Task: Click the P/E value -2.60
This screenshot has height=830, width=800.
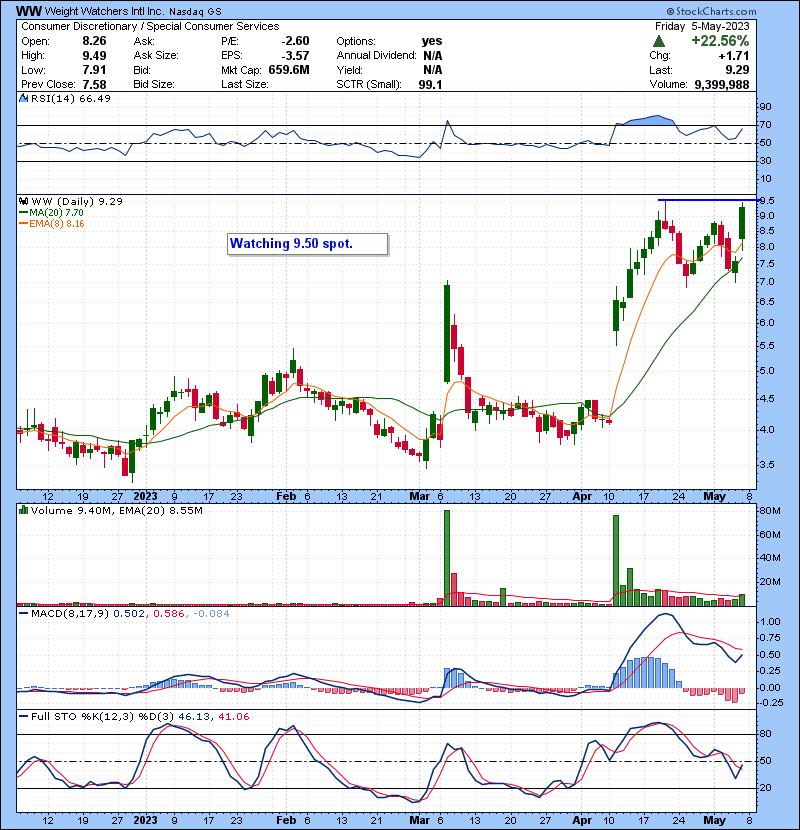Action: [295, 41]
